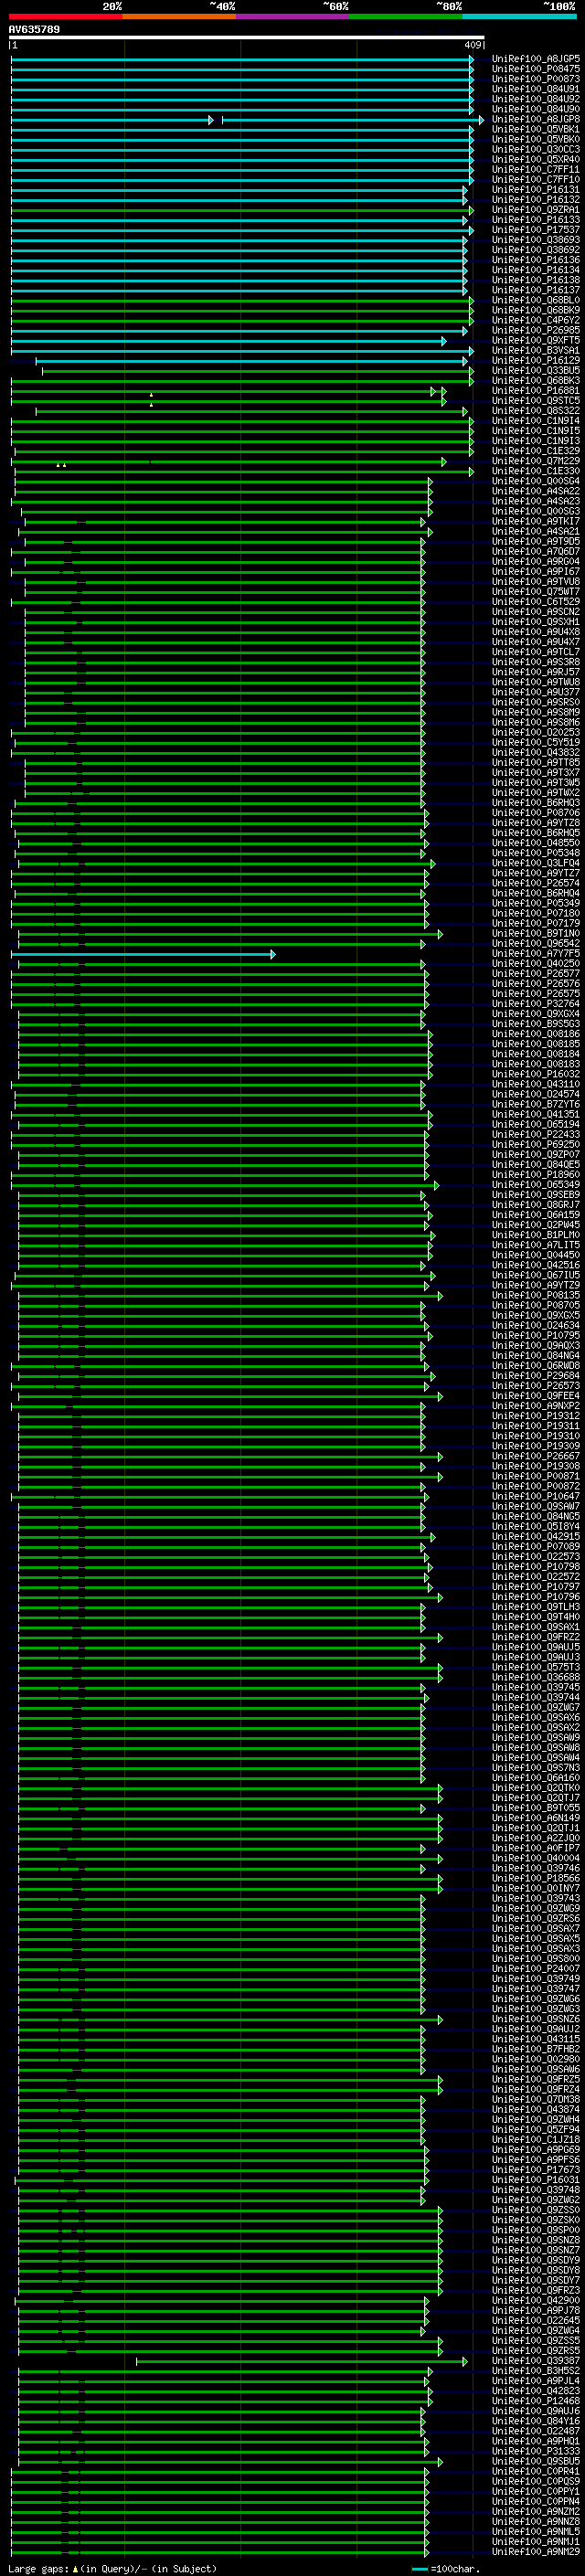Select the UniRef100_B3VSA1 label
The width and height of the screenshot is (585, 2576).
pos(536,350)
